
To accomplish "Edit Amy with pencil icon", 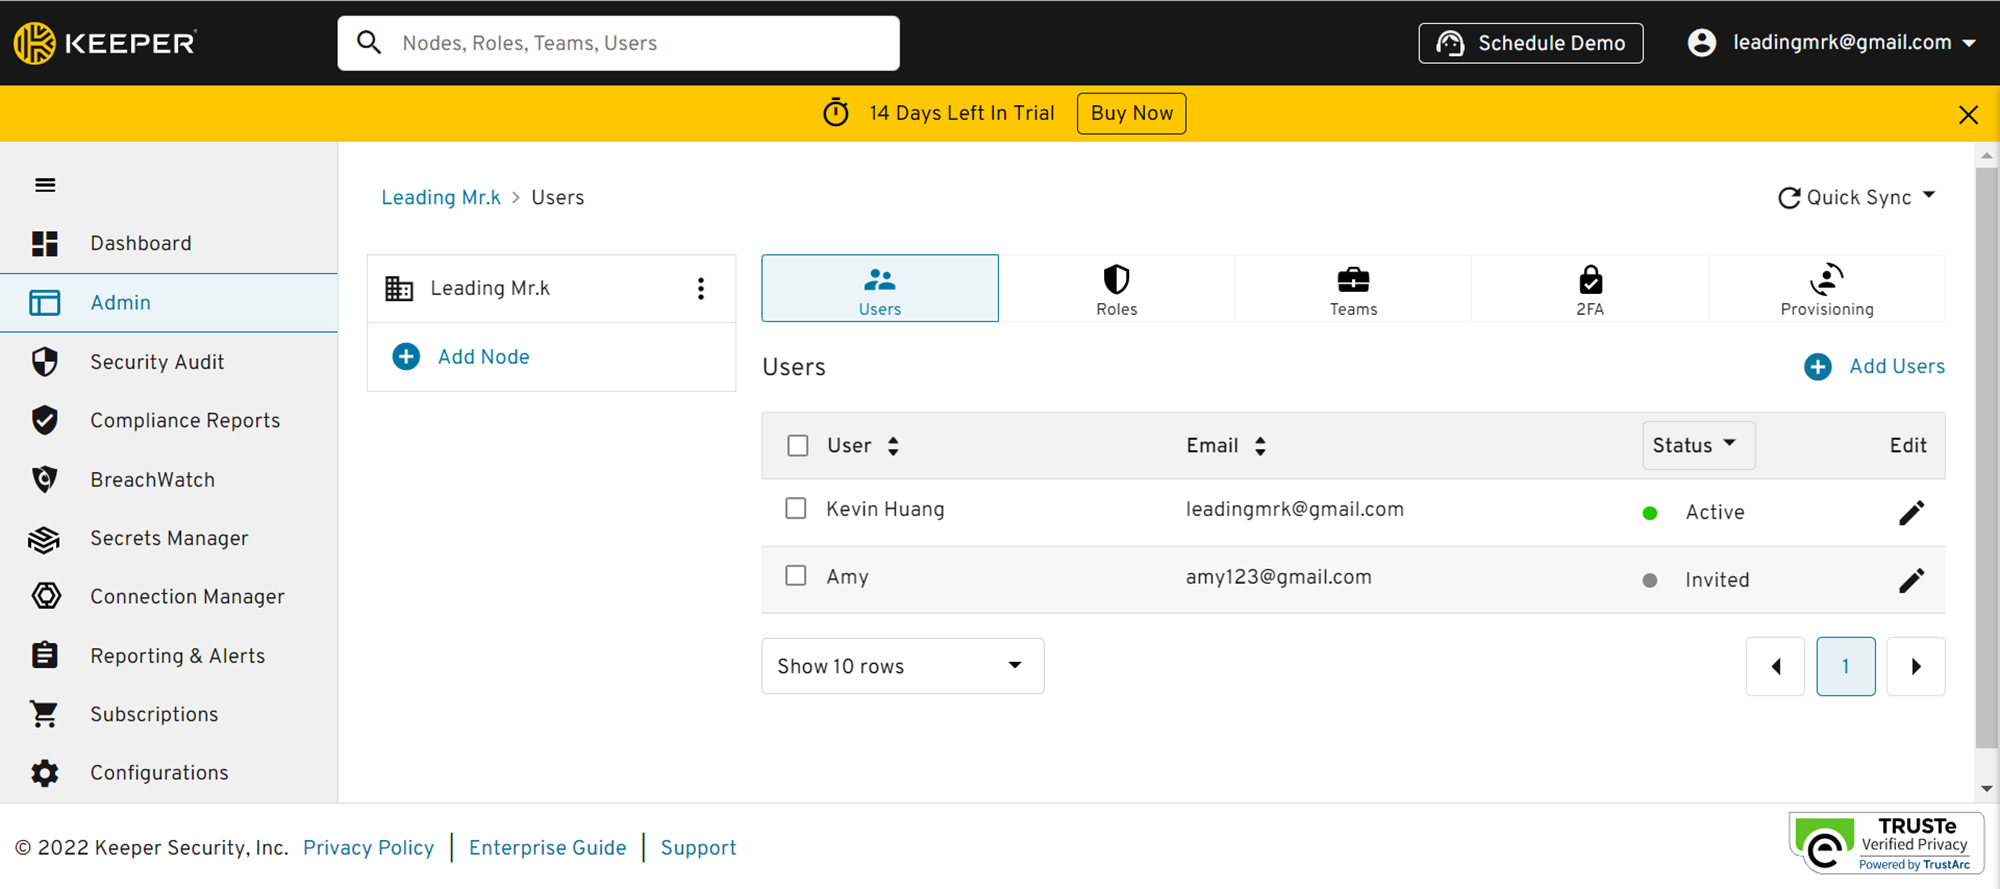I will [x=1911, y=580].
